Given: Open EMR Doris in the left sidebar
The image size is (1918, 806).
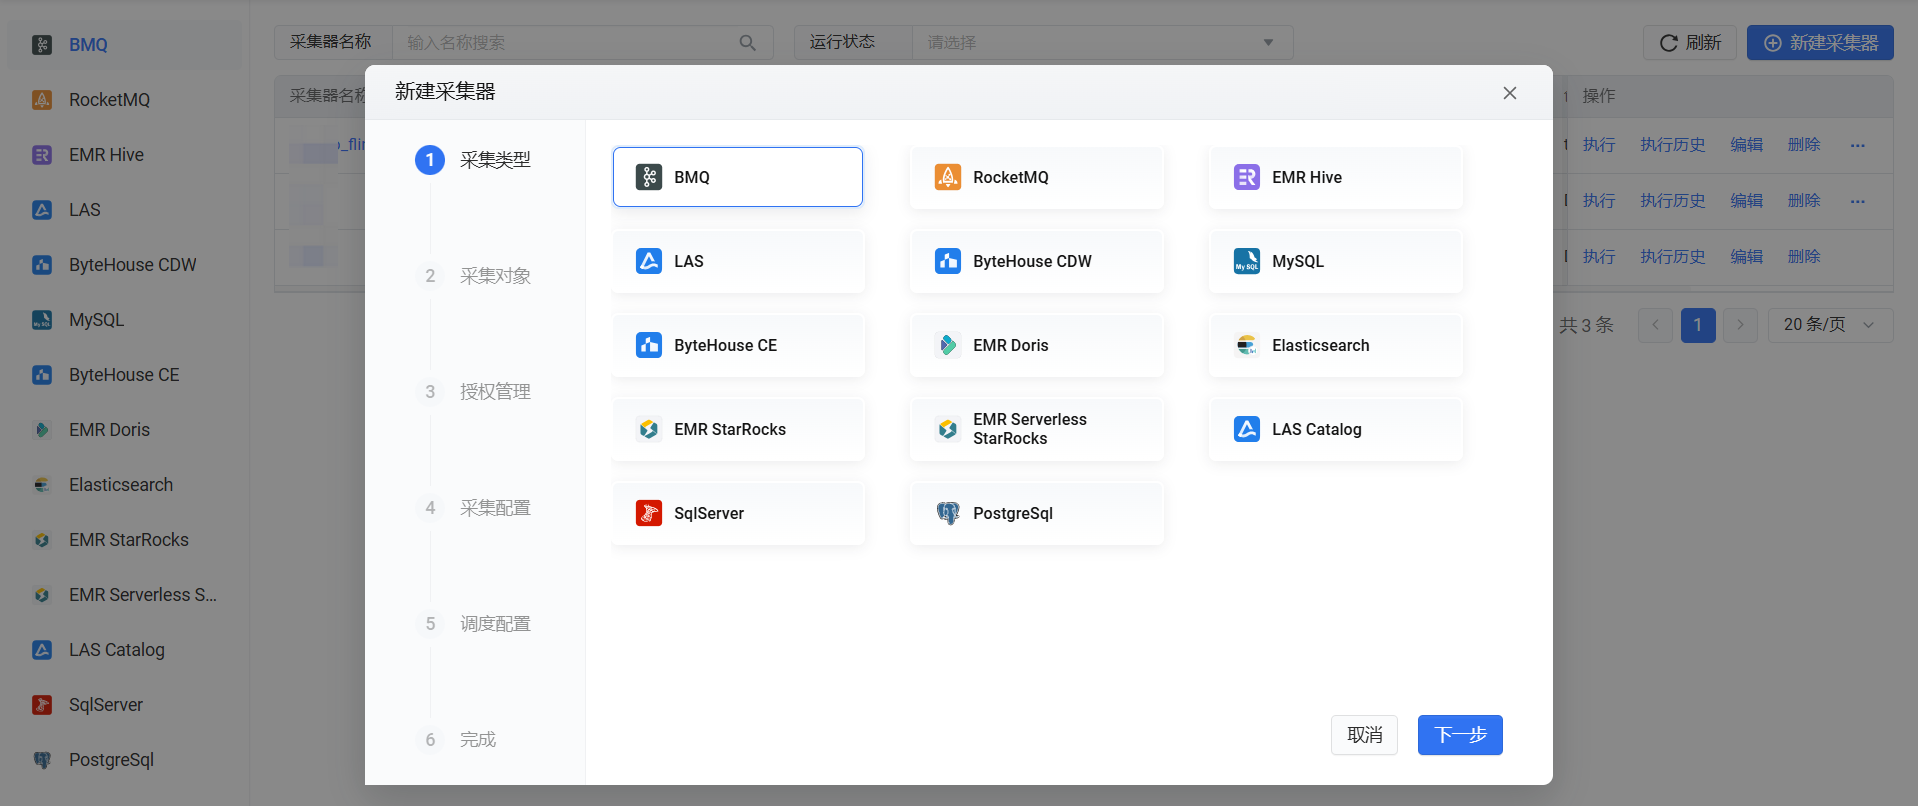Looking at the screenshot, I should point(124,430).
